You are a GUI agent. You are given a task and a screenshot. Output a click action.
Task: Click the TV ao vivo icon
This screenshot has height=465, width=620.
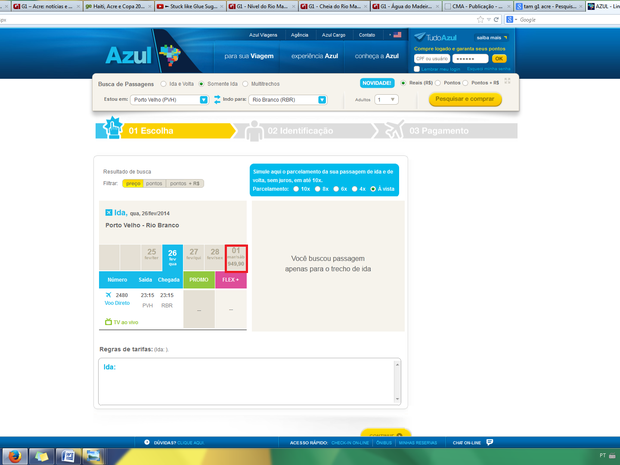(109, 323)
